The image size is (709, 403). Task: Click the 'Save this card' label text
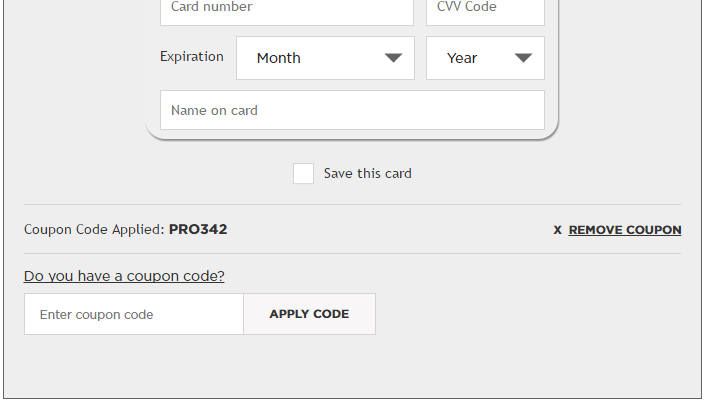pyautogui.click(x=368, y=174)
